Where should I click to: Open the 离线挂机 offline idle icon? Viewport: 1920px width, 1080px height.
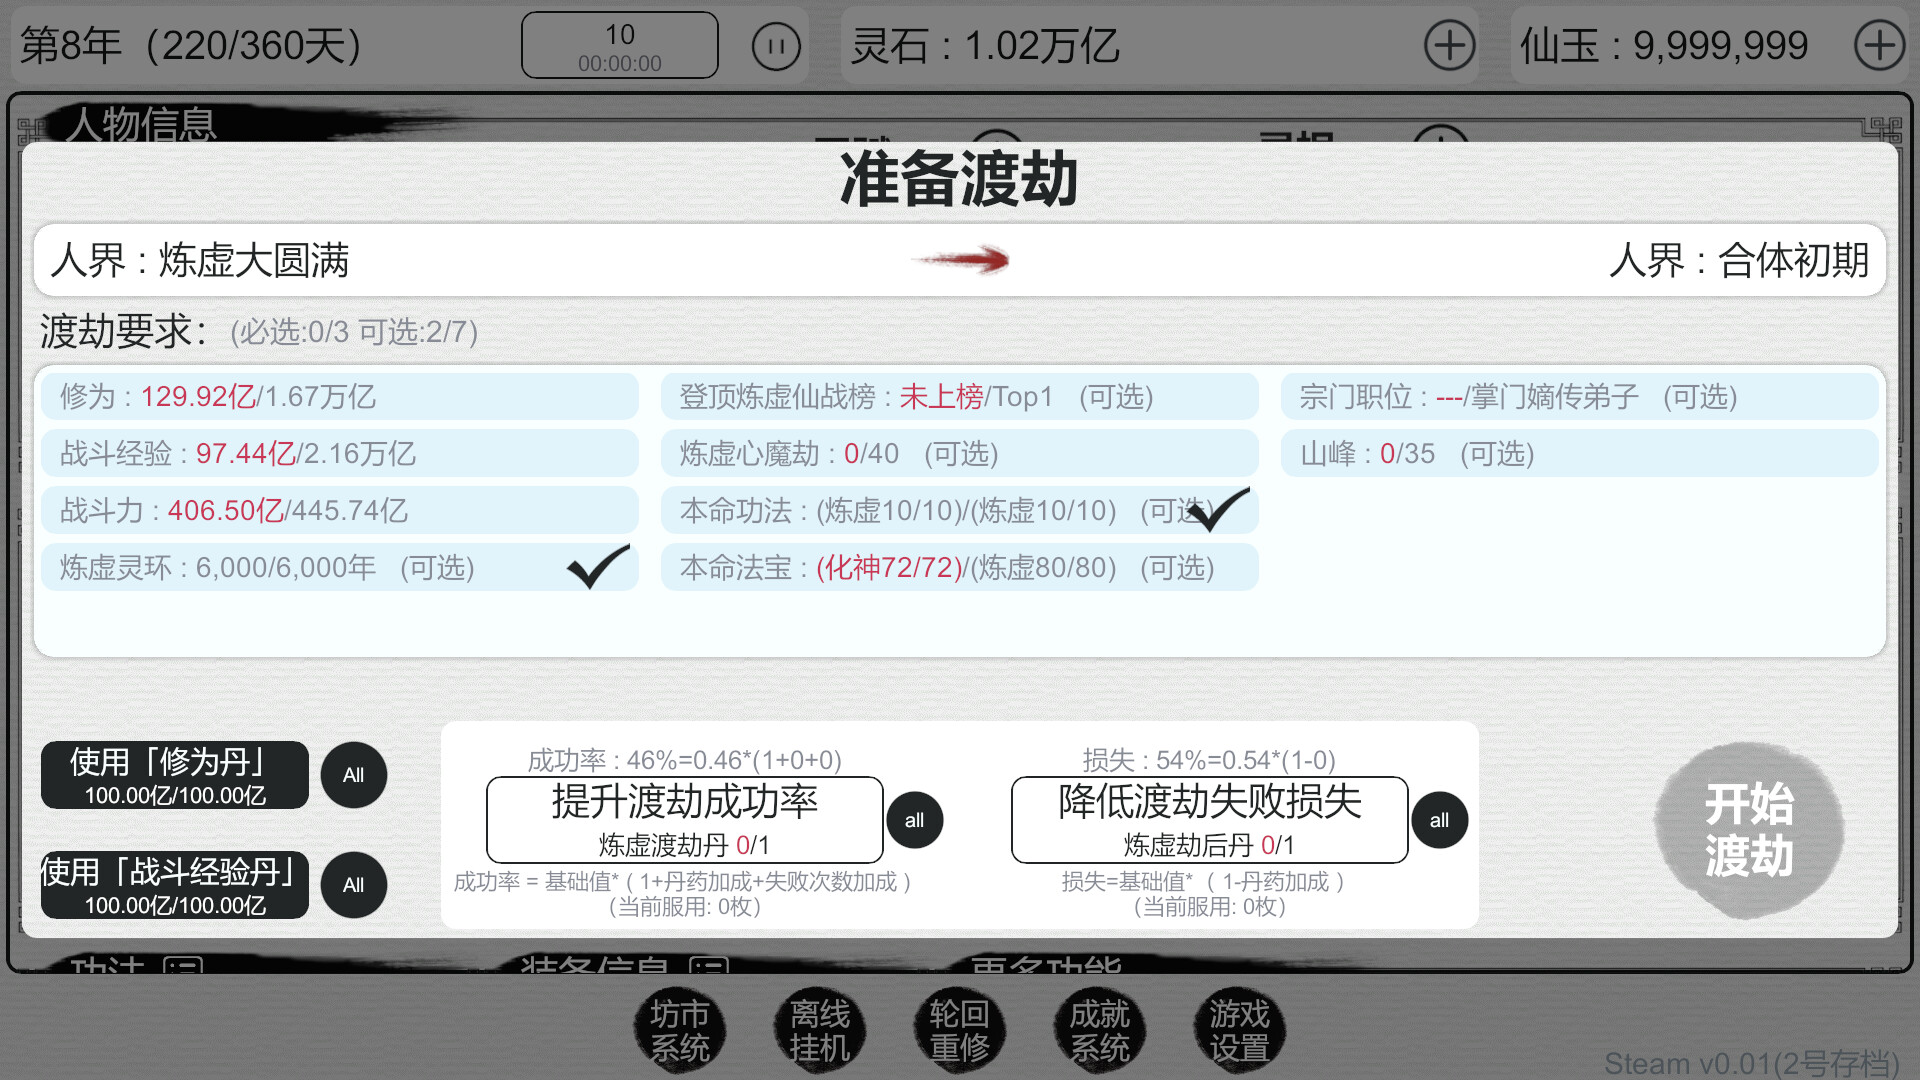(x=820, y=1030)
